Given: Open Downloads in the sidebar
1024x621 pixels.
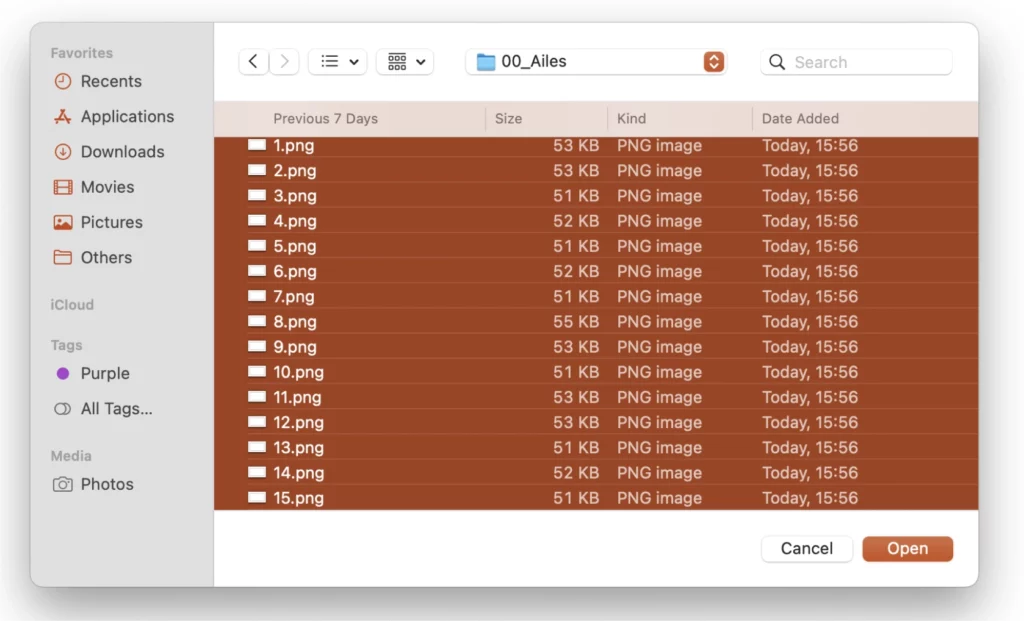Looking at the screenshot, I should click(109, 151).
